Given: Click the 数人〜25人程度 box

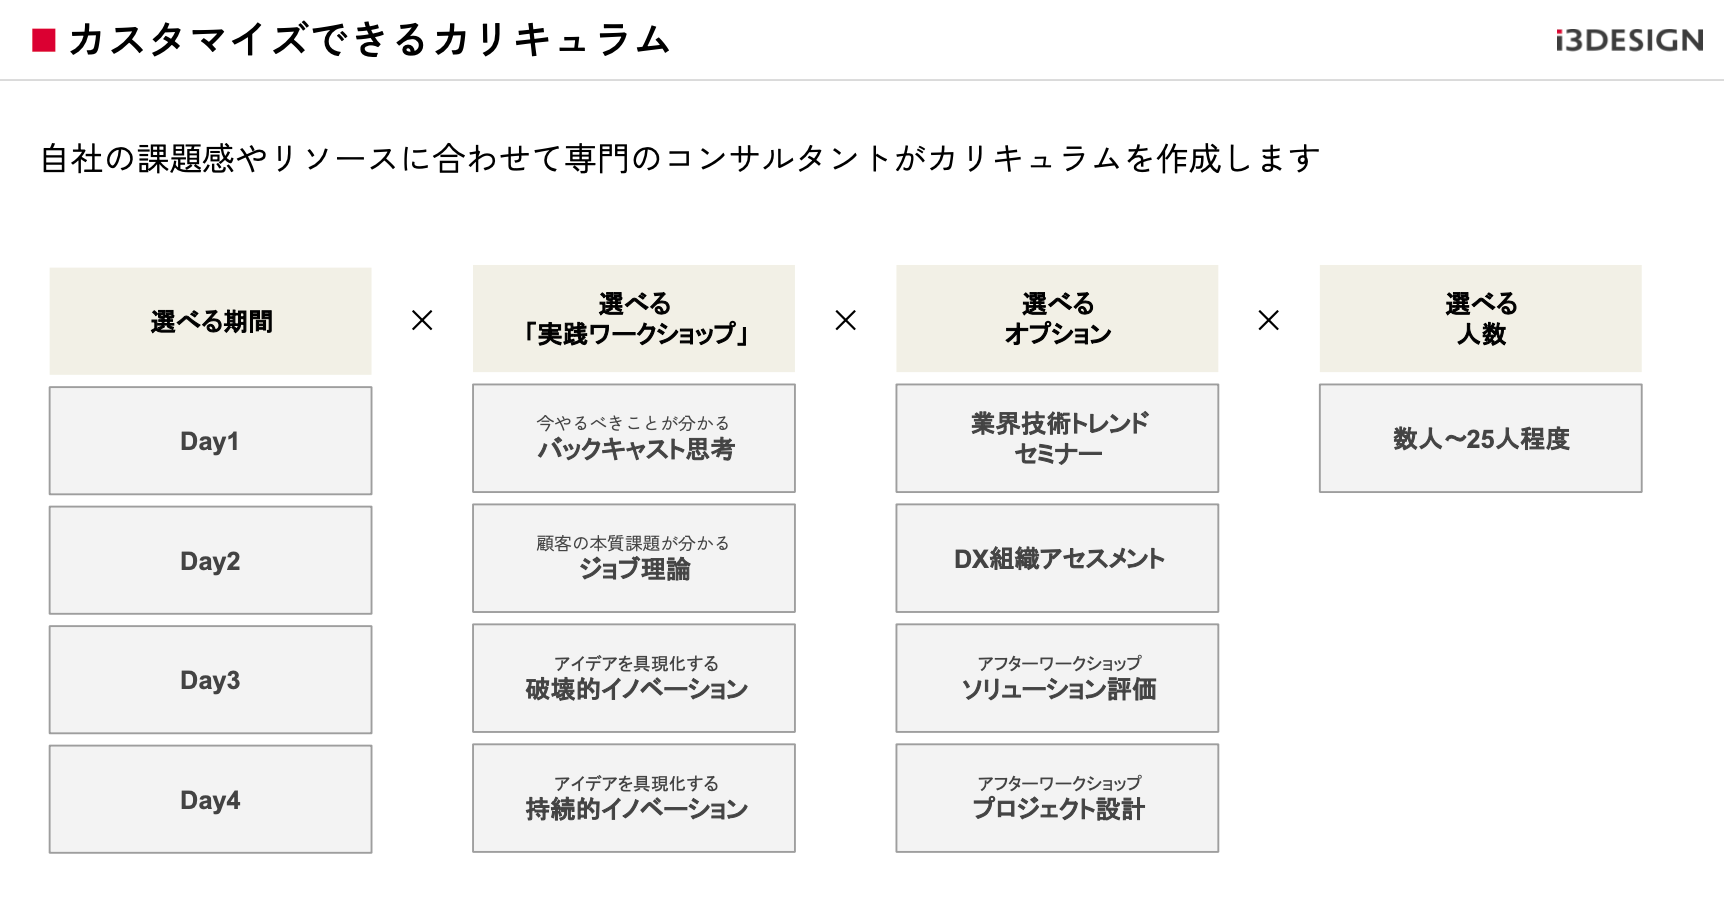Looking at the screenshot, I should point(1480,438).
